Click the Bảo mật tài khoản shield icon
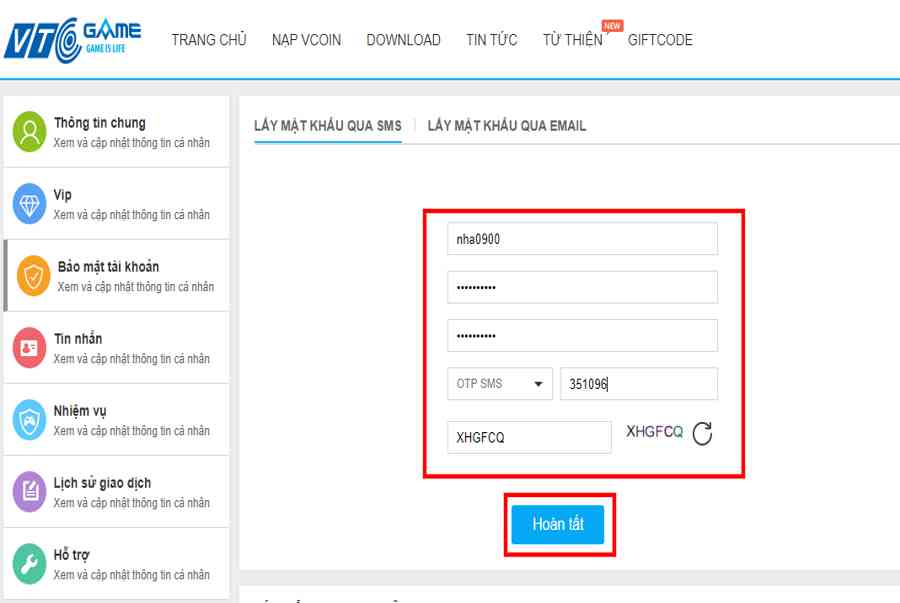 33,276
